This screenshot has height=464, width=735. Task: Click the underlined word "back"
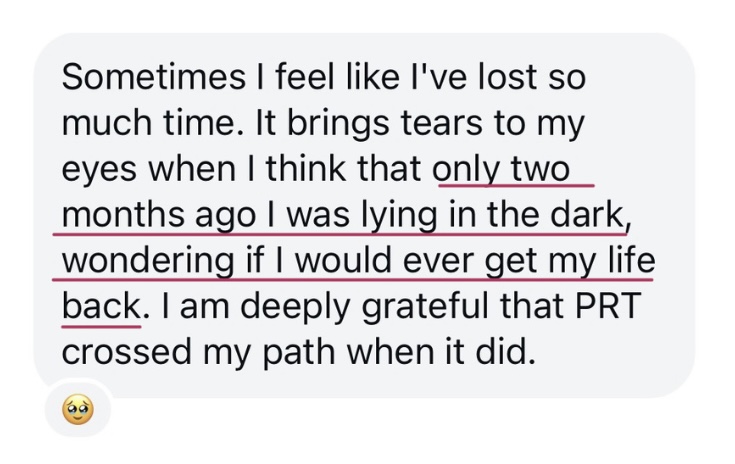point(100,307)
